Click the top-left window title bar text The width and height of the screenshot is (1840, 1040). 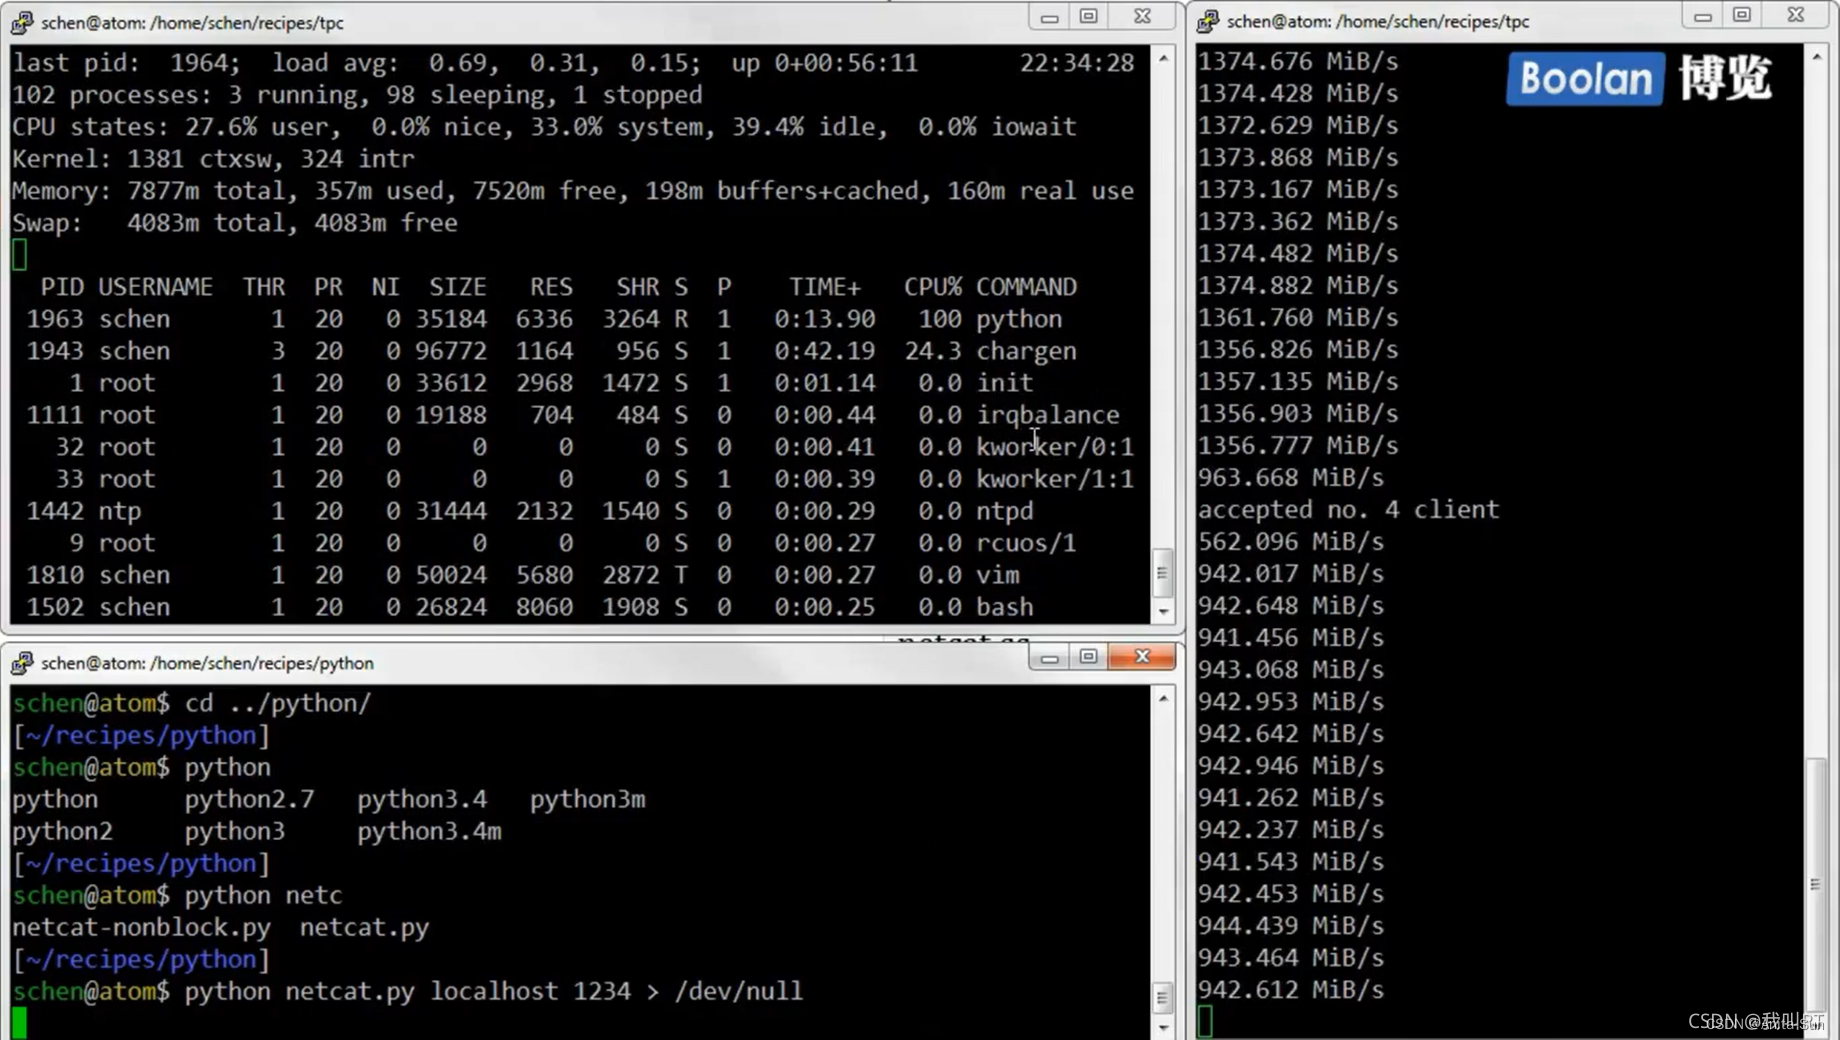coord(192,22)
